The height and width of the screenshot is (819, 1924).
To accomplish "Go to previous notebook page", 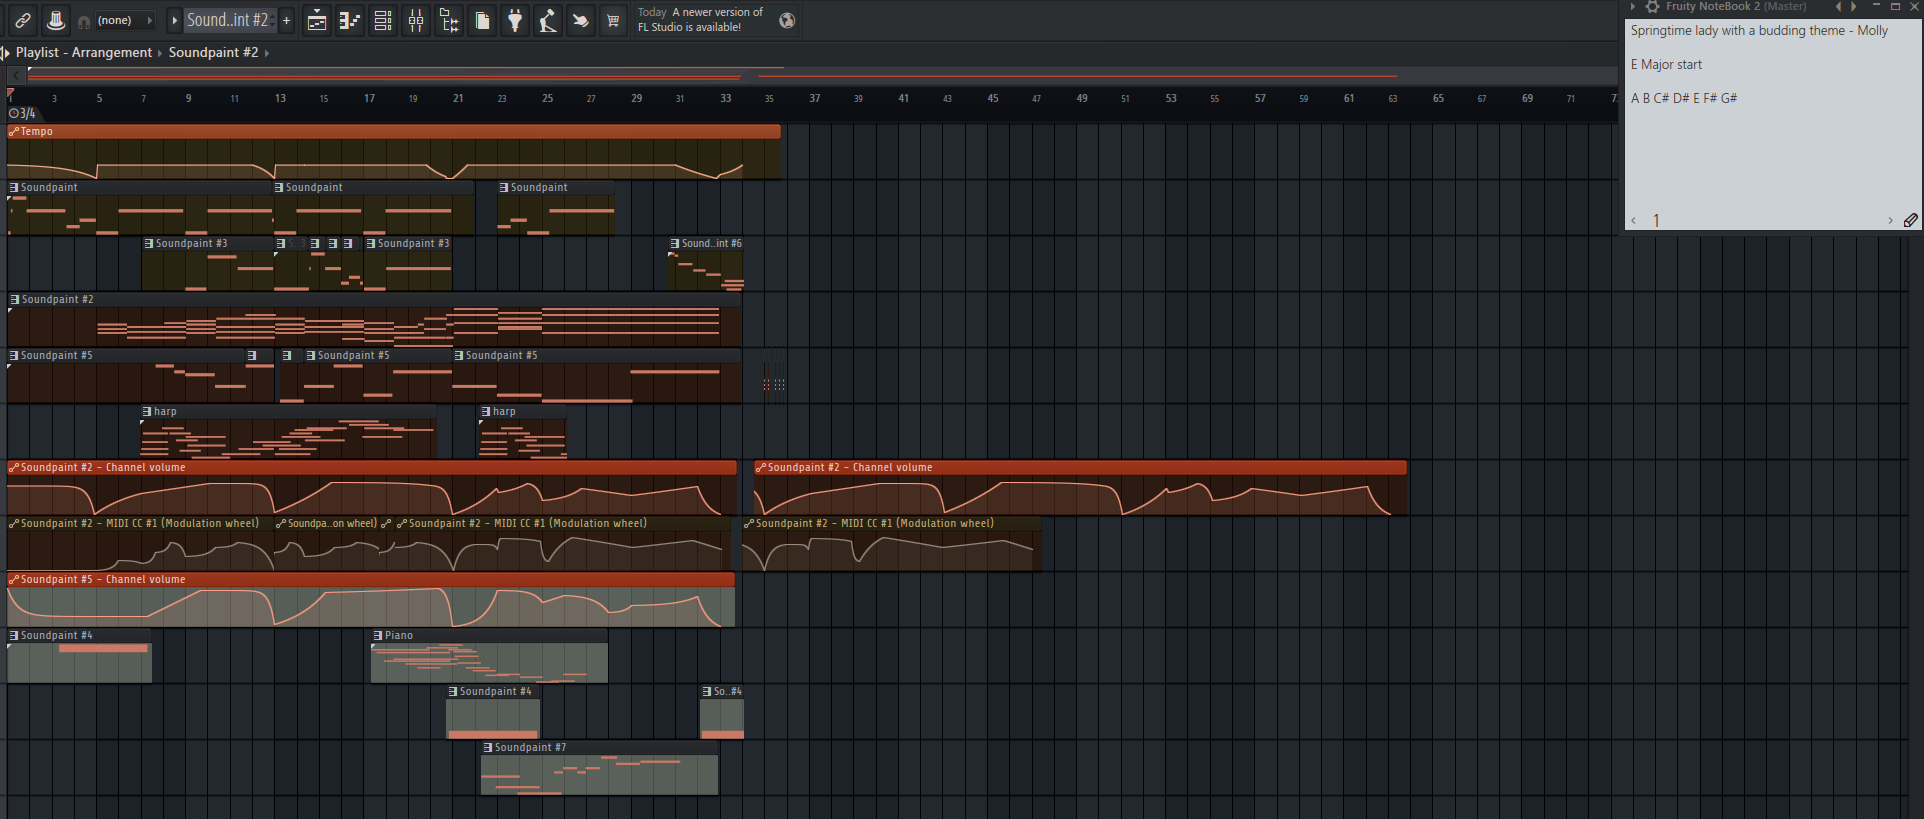I will (1634, 221).
